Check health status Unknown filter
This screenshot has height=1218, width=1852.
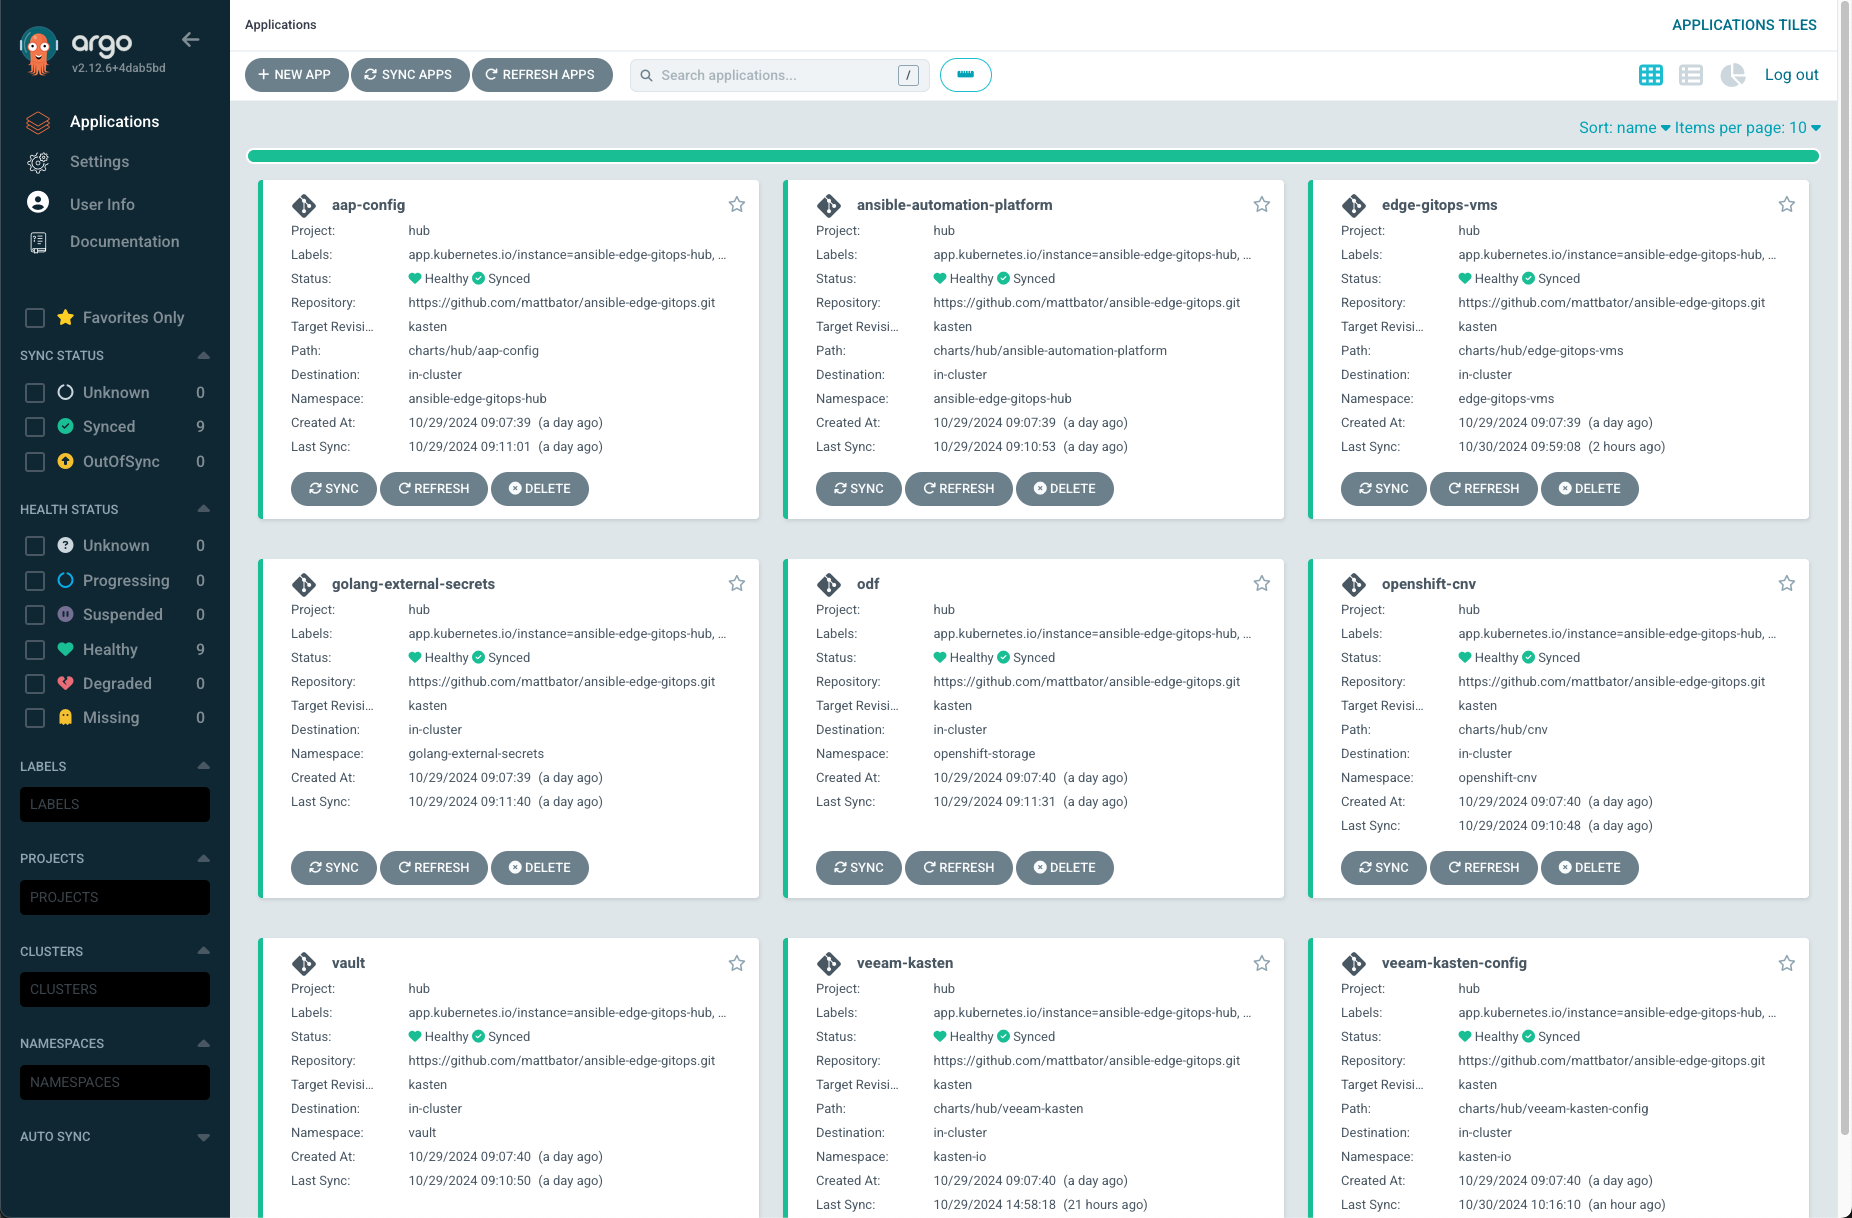35,546
